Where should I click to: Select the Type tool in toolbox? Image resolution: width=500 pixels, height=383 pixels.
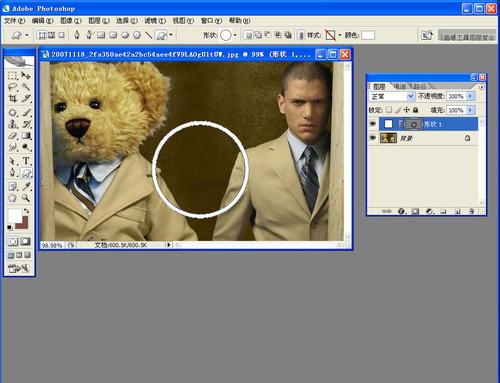[x=26, y=161]
